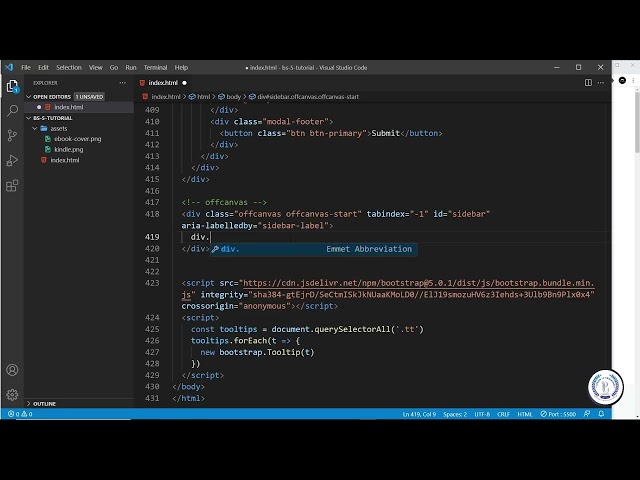Open Explorer panel ellipsis menu
This screenshot has height=480, width=640.
click(x=122, y=82)
